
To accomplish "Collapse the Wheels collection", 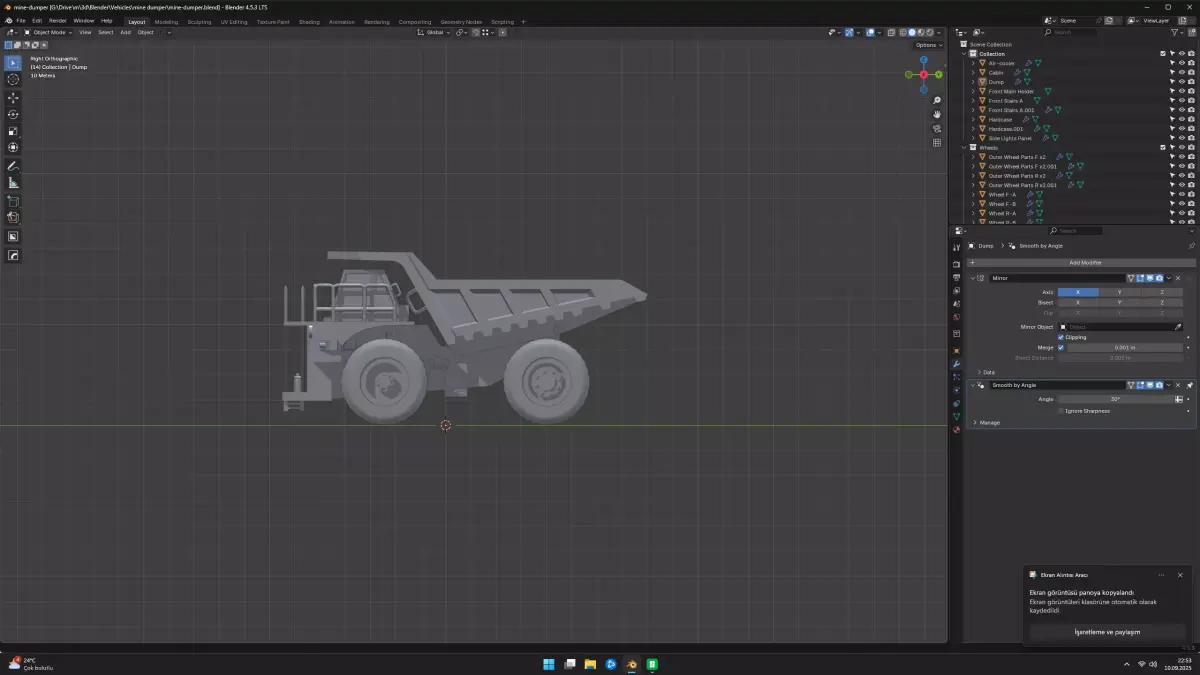I will [964, 148].
